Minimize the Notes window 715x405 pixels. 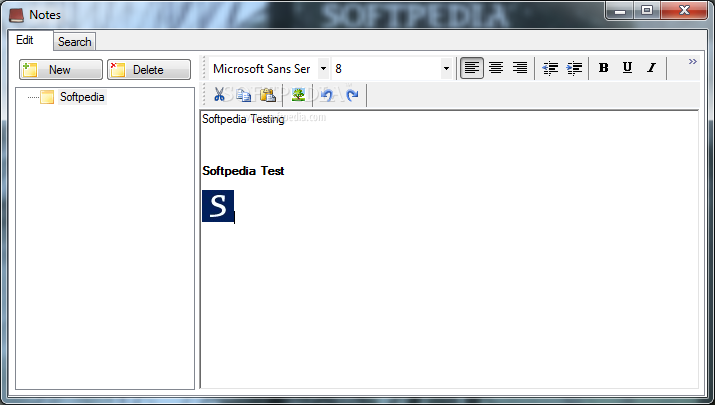point(620,10)
